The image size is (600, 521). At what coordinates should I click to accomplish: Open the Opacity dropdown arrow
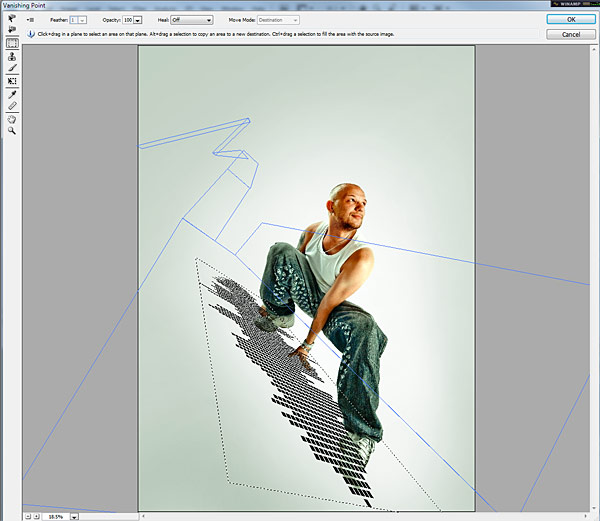pos(137,19)
